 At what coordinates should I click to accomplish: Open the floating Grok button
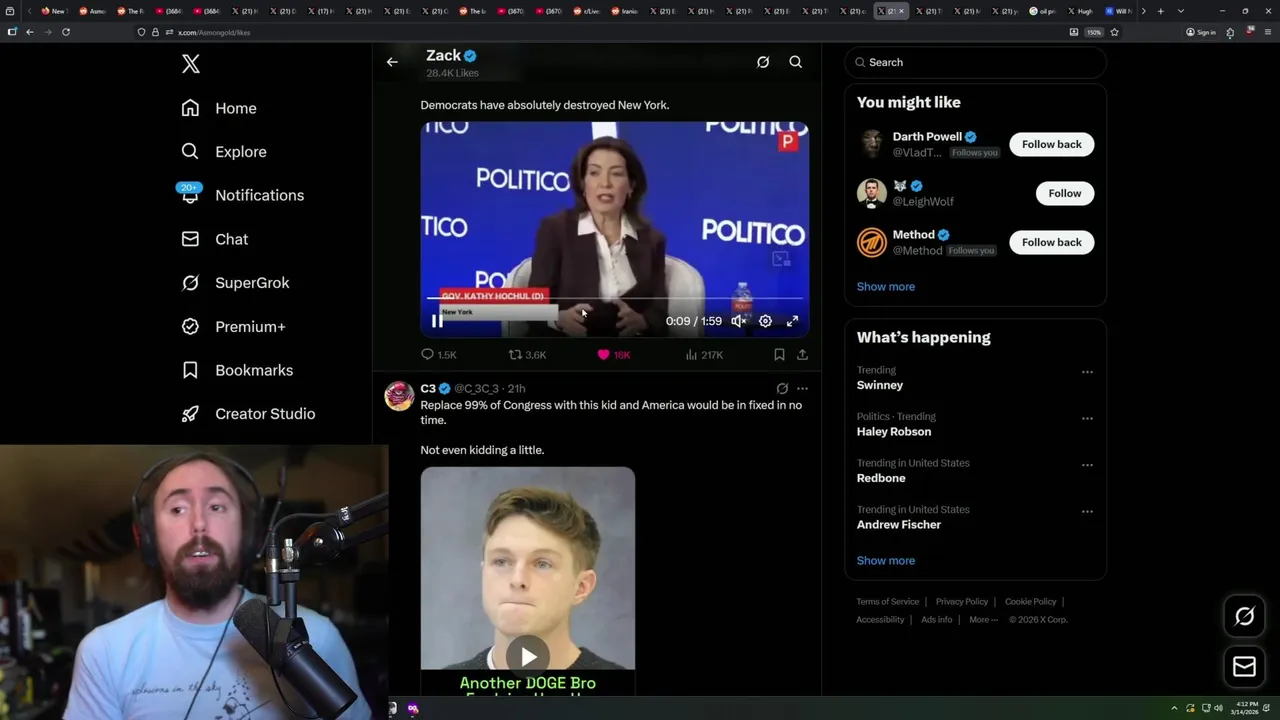click(1244, 617)
